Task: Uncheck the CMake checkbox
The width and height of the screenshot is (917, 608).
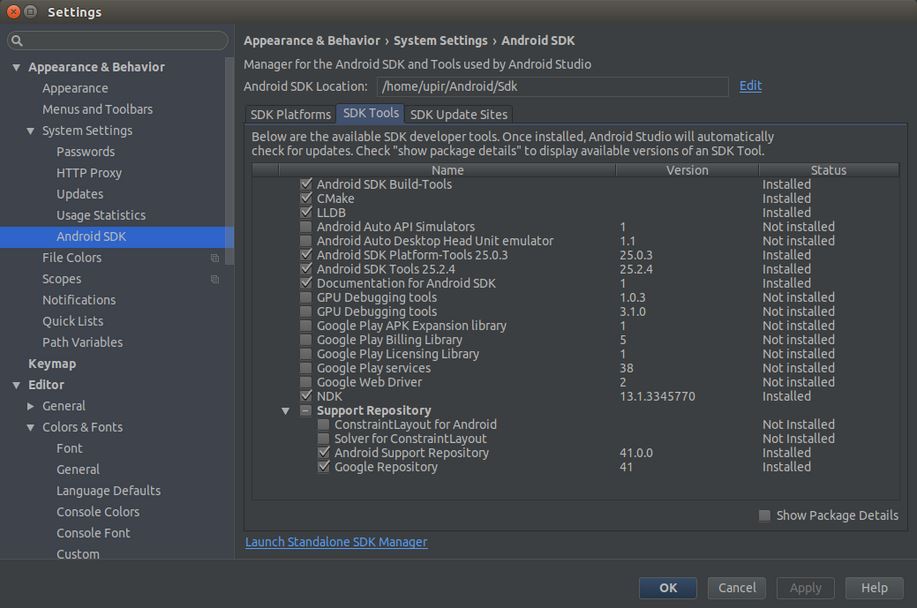Action: click(x=306, y=198)
